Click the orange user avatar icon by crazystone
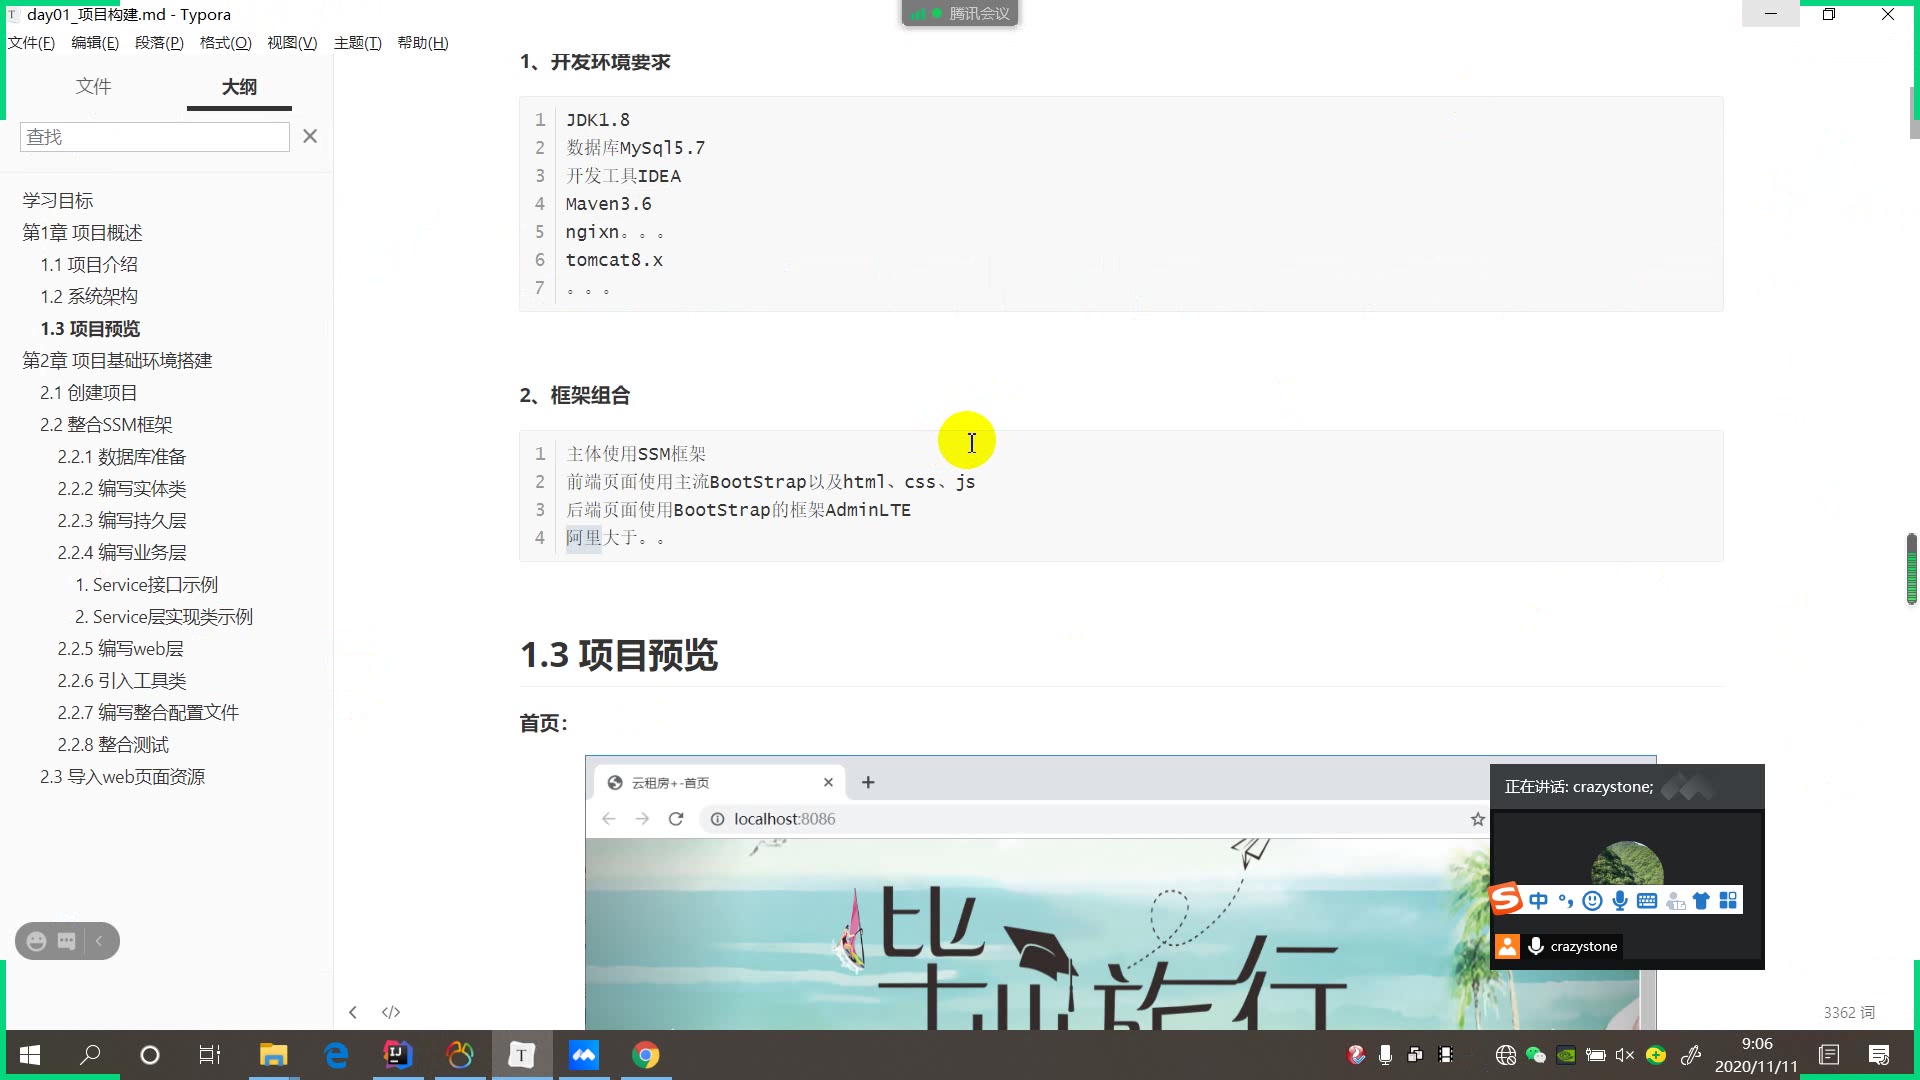The height and width of the screenshot is (1080, 1920). [x=1507, y=946]
